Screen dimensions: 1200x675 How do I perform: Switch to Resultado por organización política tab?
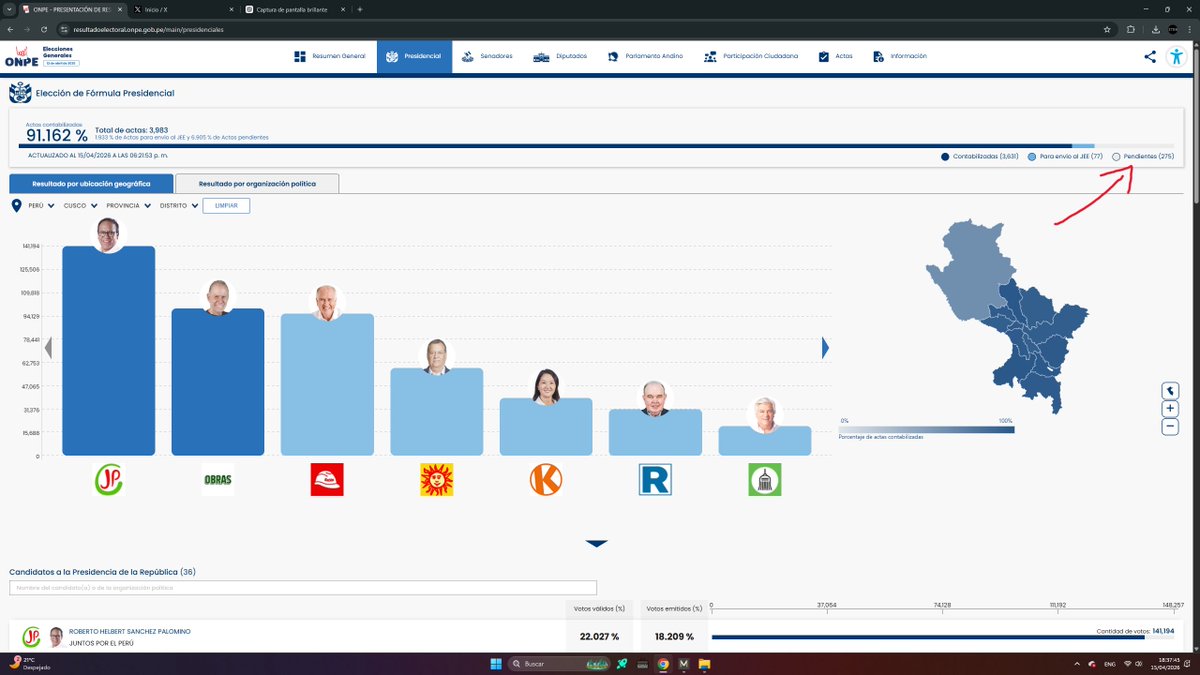257,184
